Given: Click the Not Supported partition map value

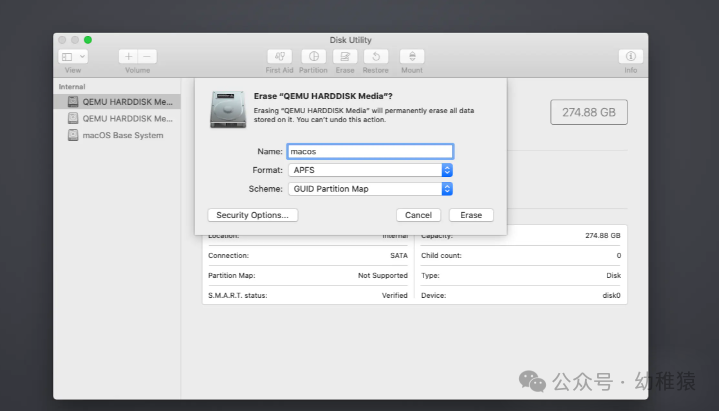Looking at the screenshot, I should (382, 276).
